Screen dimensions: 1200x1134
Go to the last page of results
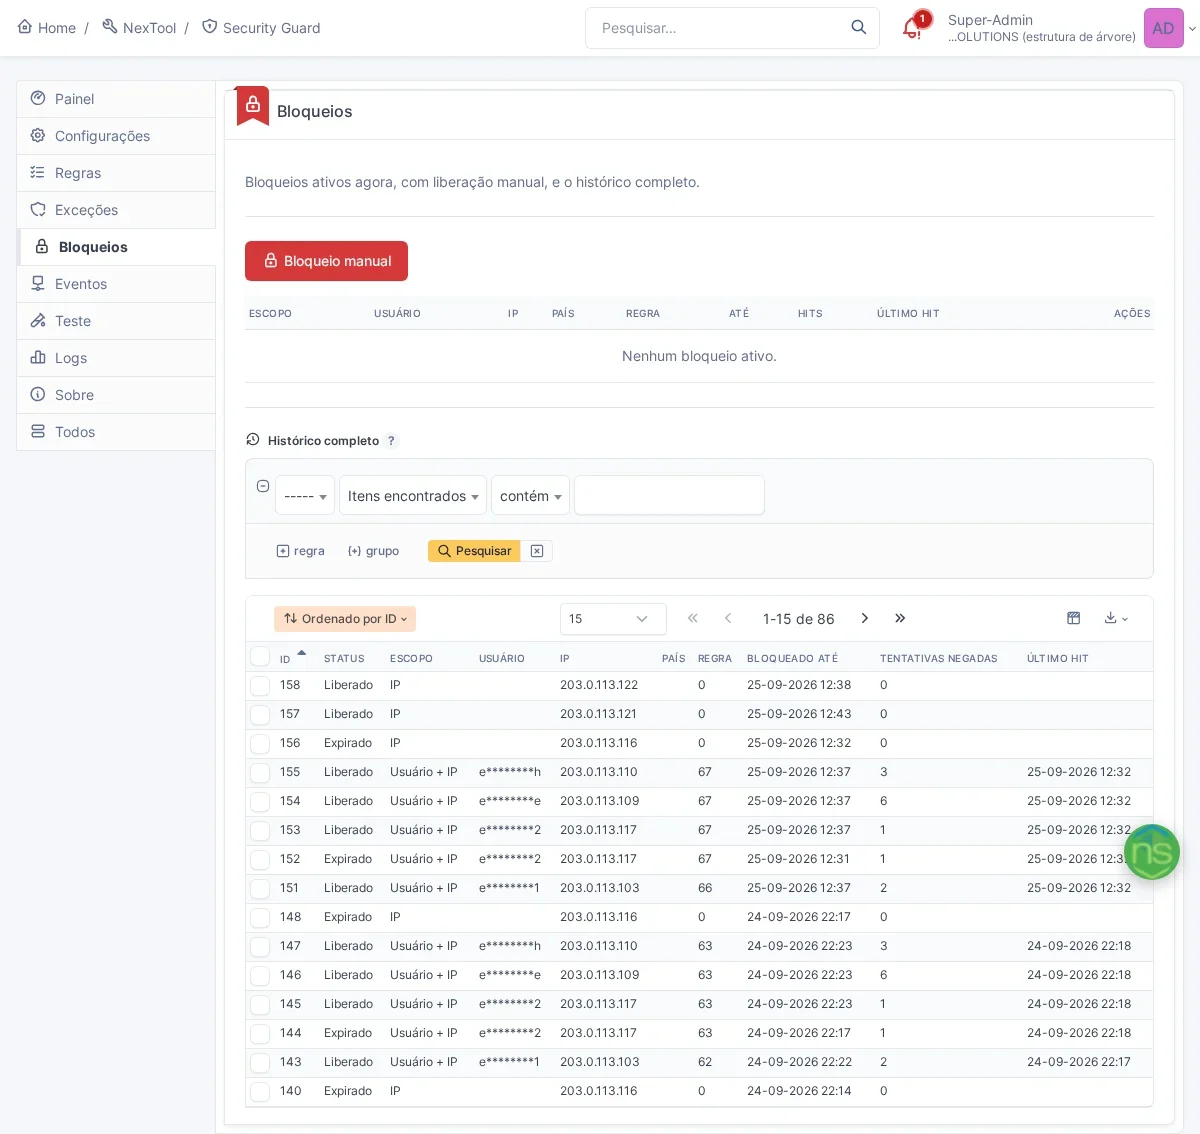(x=900, y=619)
